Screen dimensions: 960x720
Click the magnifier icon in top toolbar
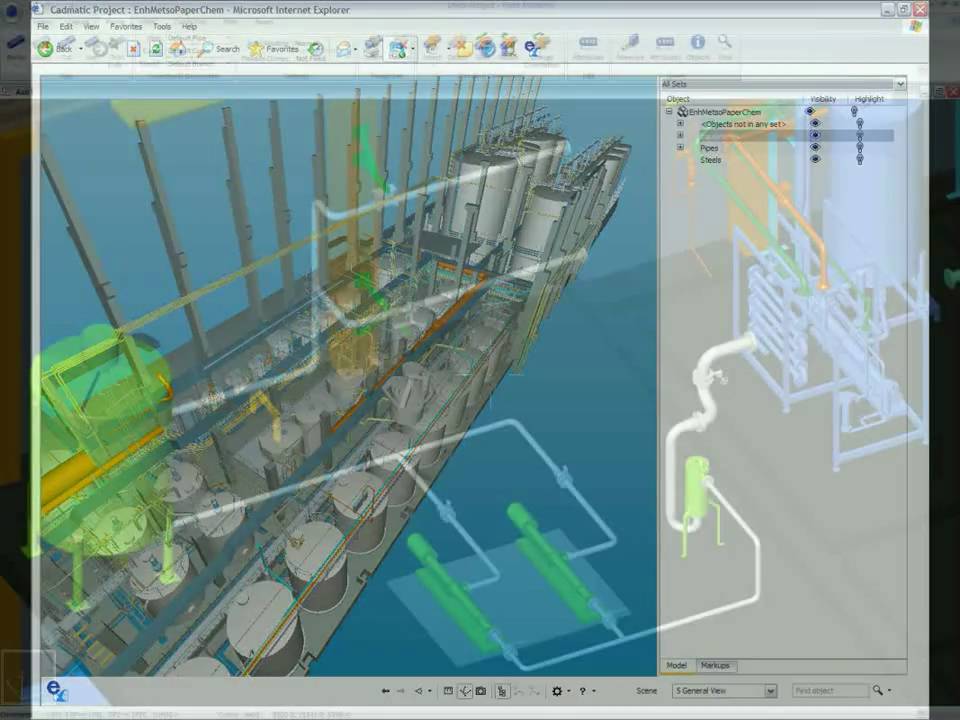[x=724, y=42]
